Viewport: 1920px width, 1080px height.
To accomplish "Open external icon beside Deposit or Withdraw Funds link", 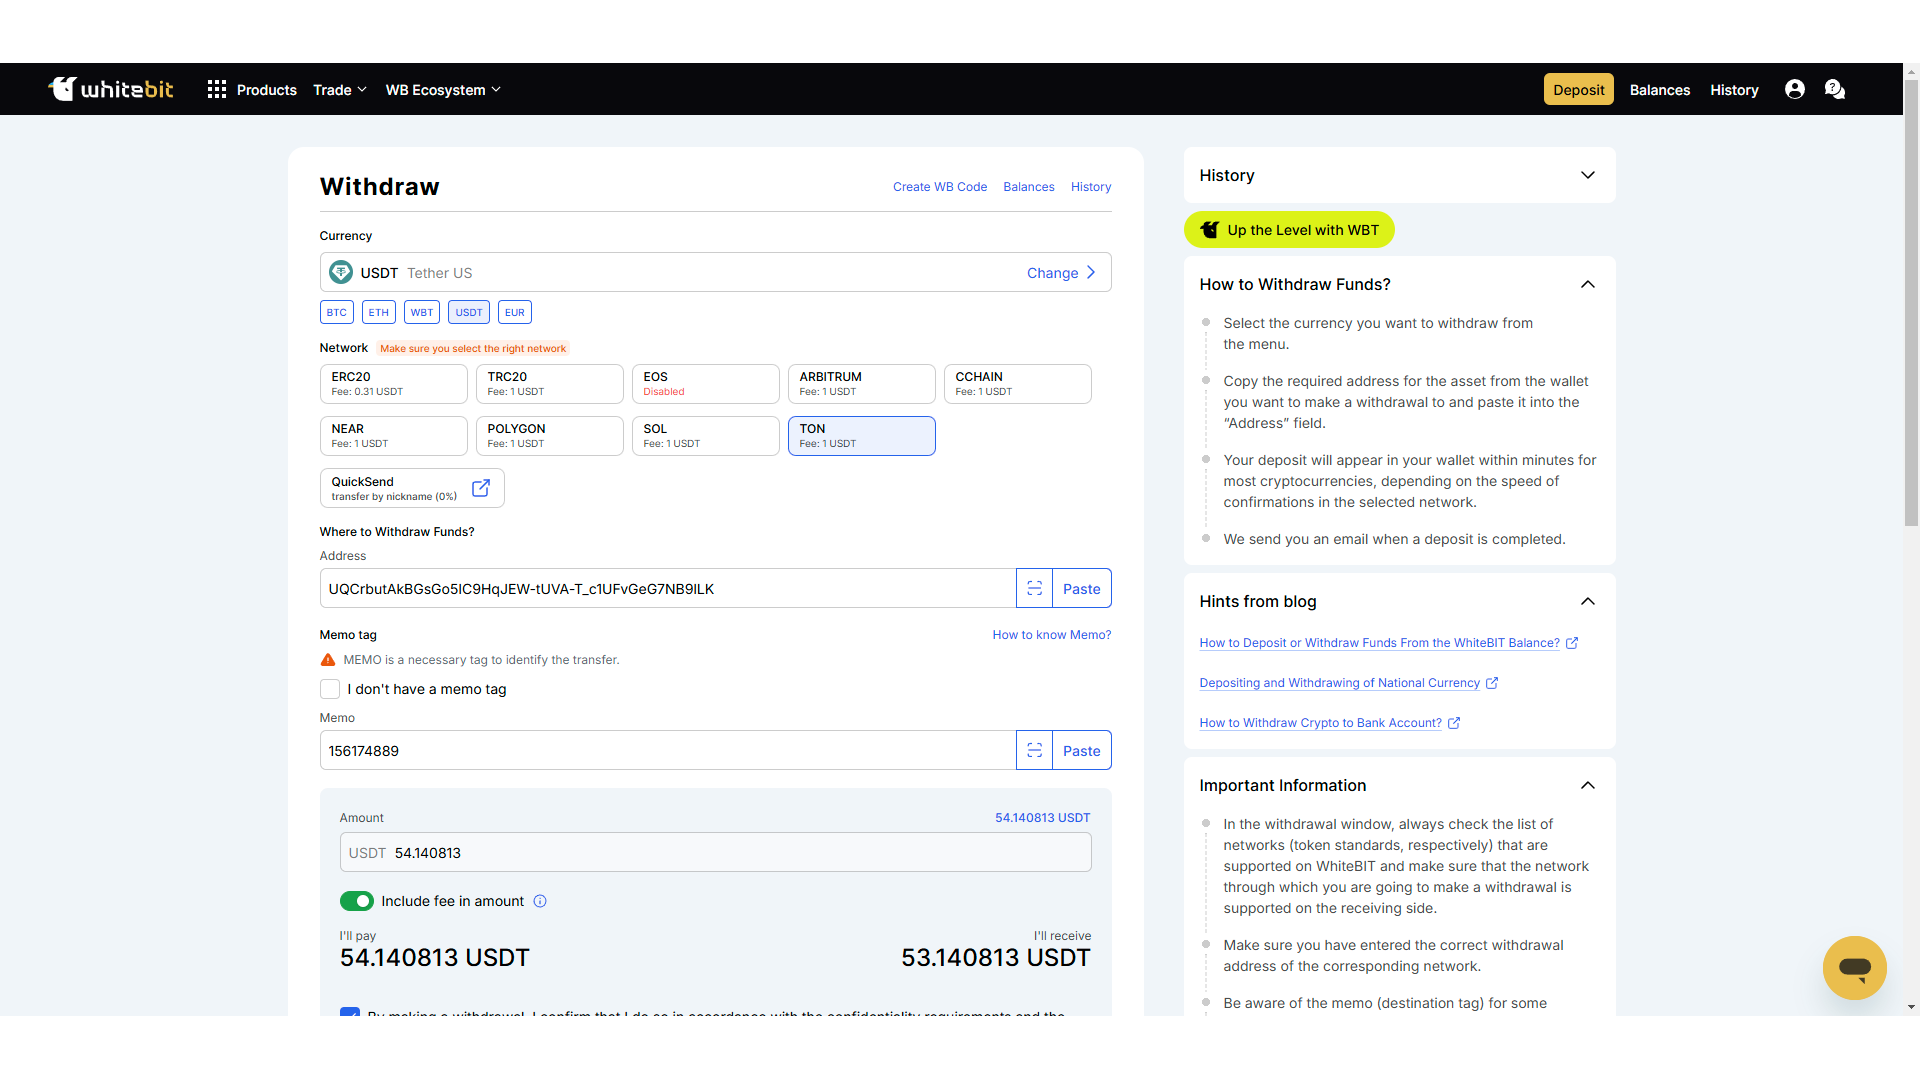I will 1572,643.
